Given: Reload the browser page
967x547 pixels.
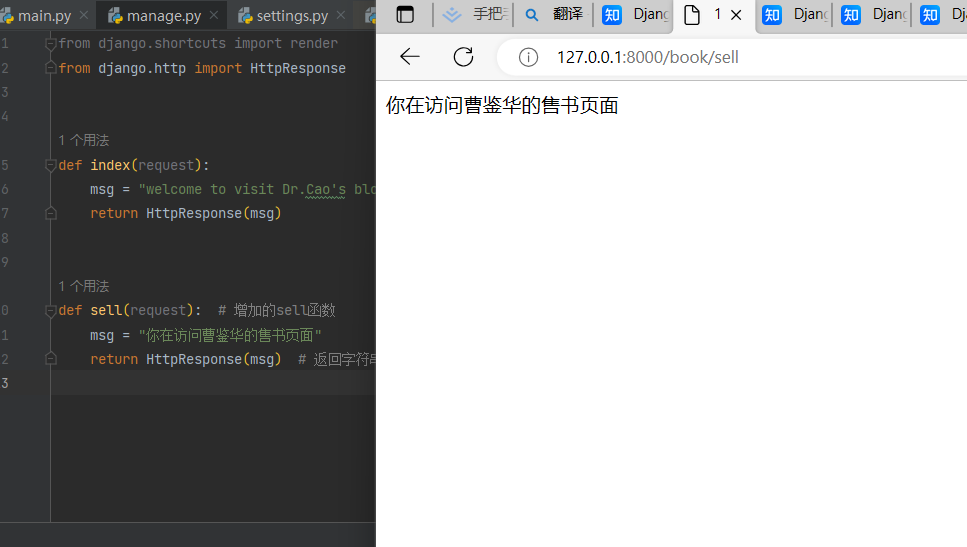Looking at the screenshot, I should (x=463, y=57).
